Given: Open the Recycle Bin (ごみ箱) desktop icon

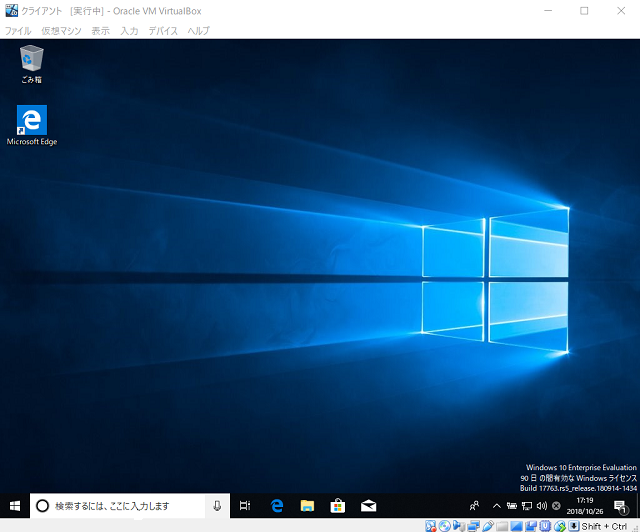Looking at the screenshot, I should [31, 63].
